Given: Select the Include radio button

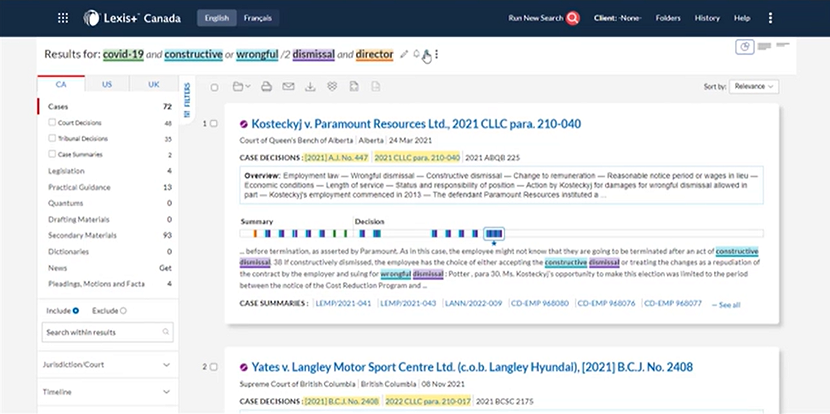Looking at the screenshot, I should pyautogui.click(x=76, y=311).
